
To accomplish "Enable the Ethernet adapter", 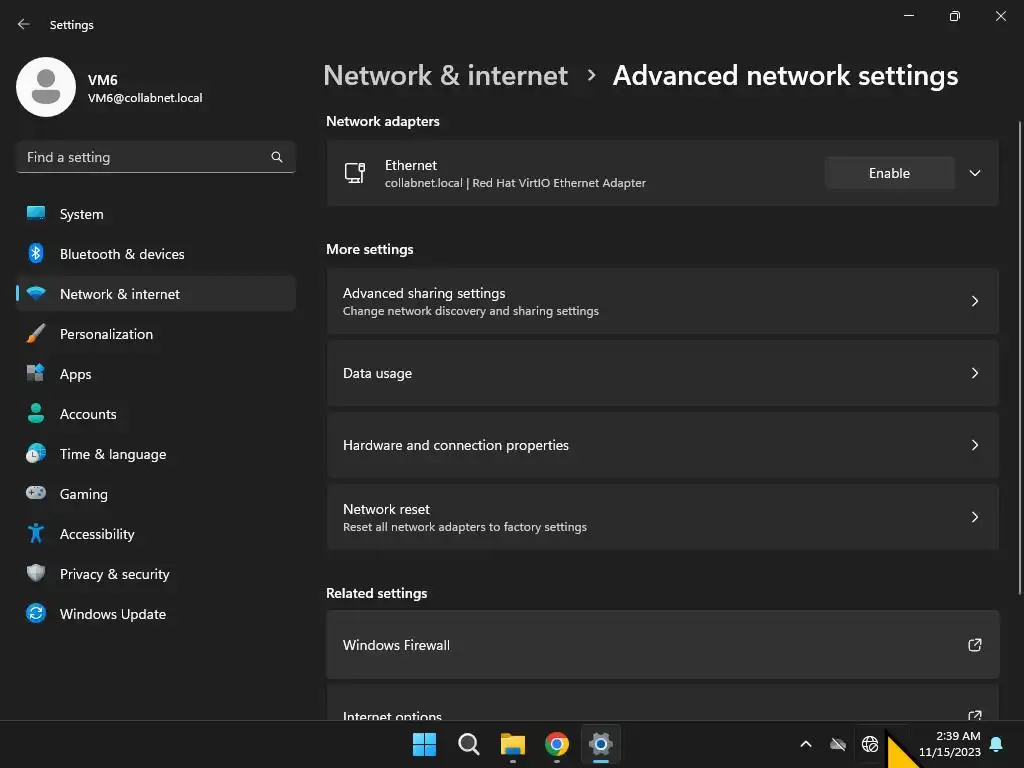I will pos(889,173).
